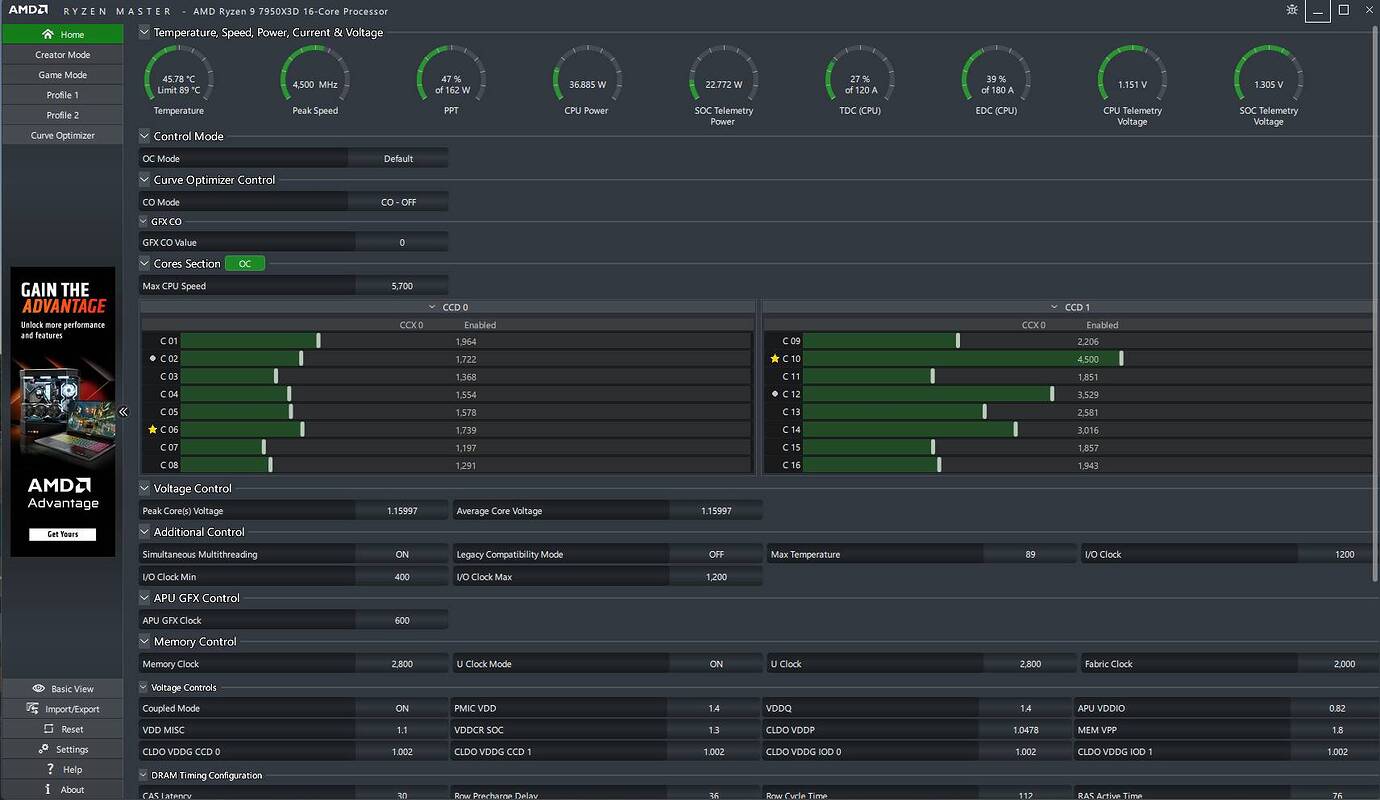Select the Curve Optimizer tab
Screen dimensions: 1380x800
[x=62, y=135]
